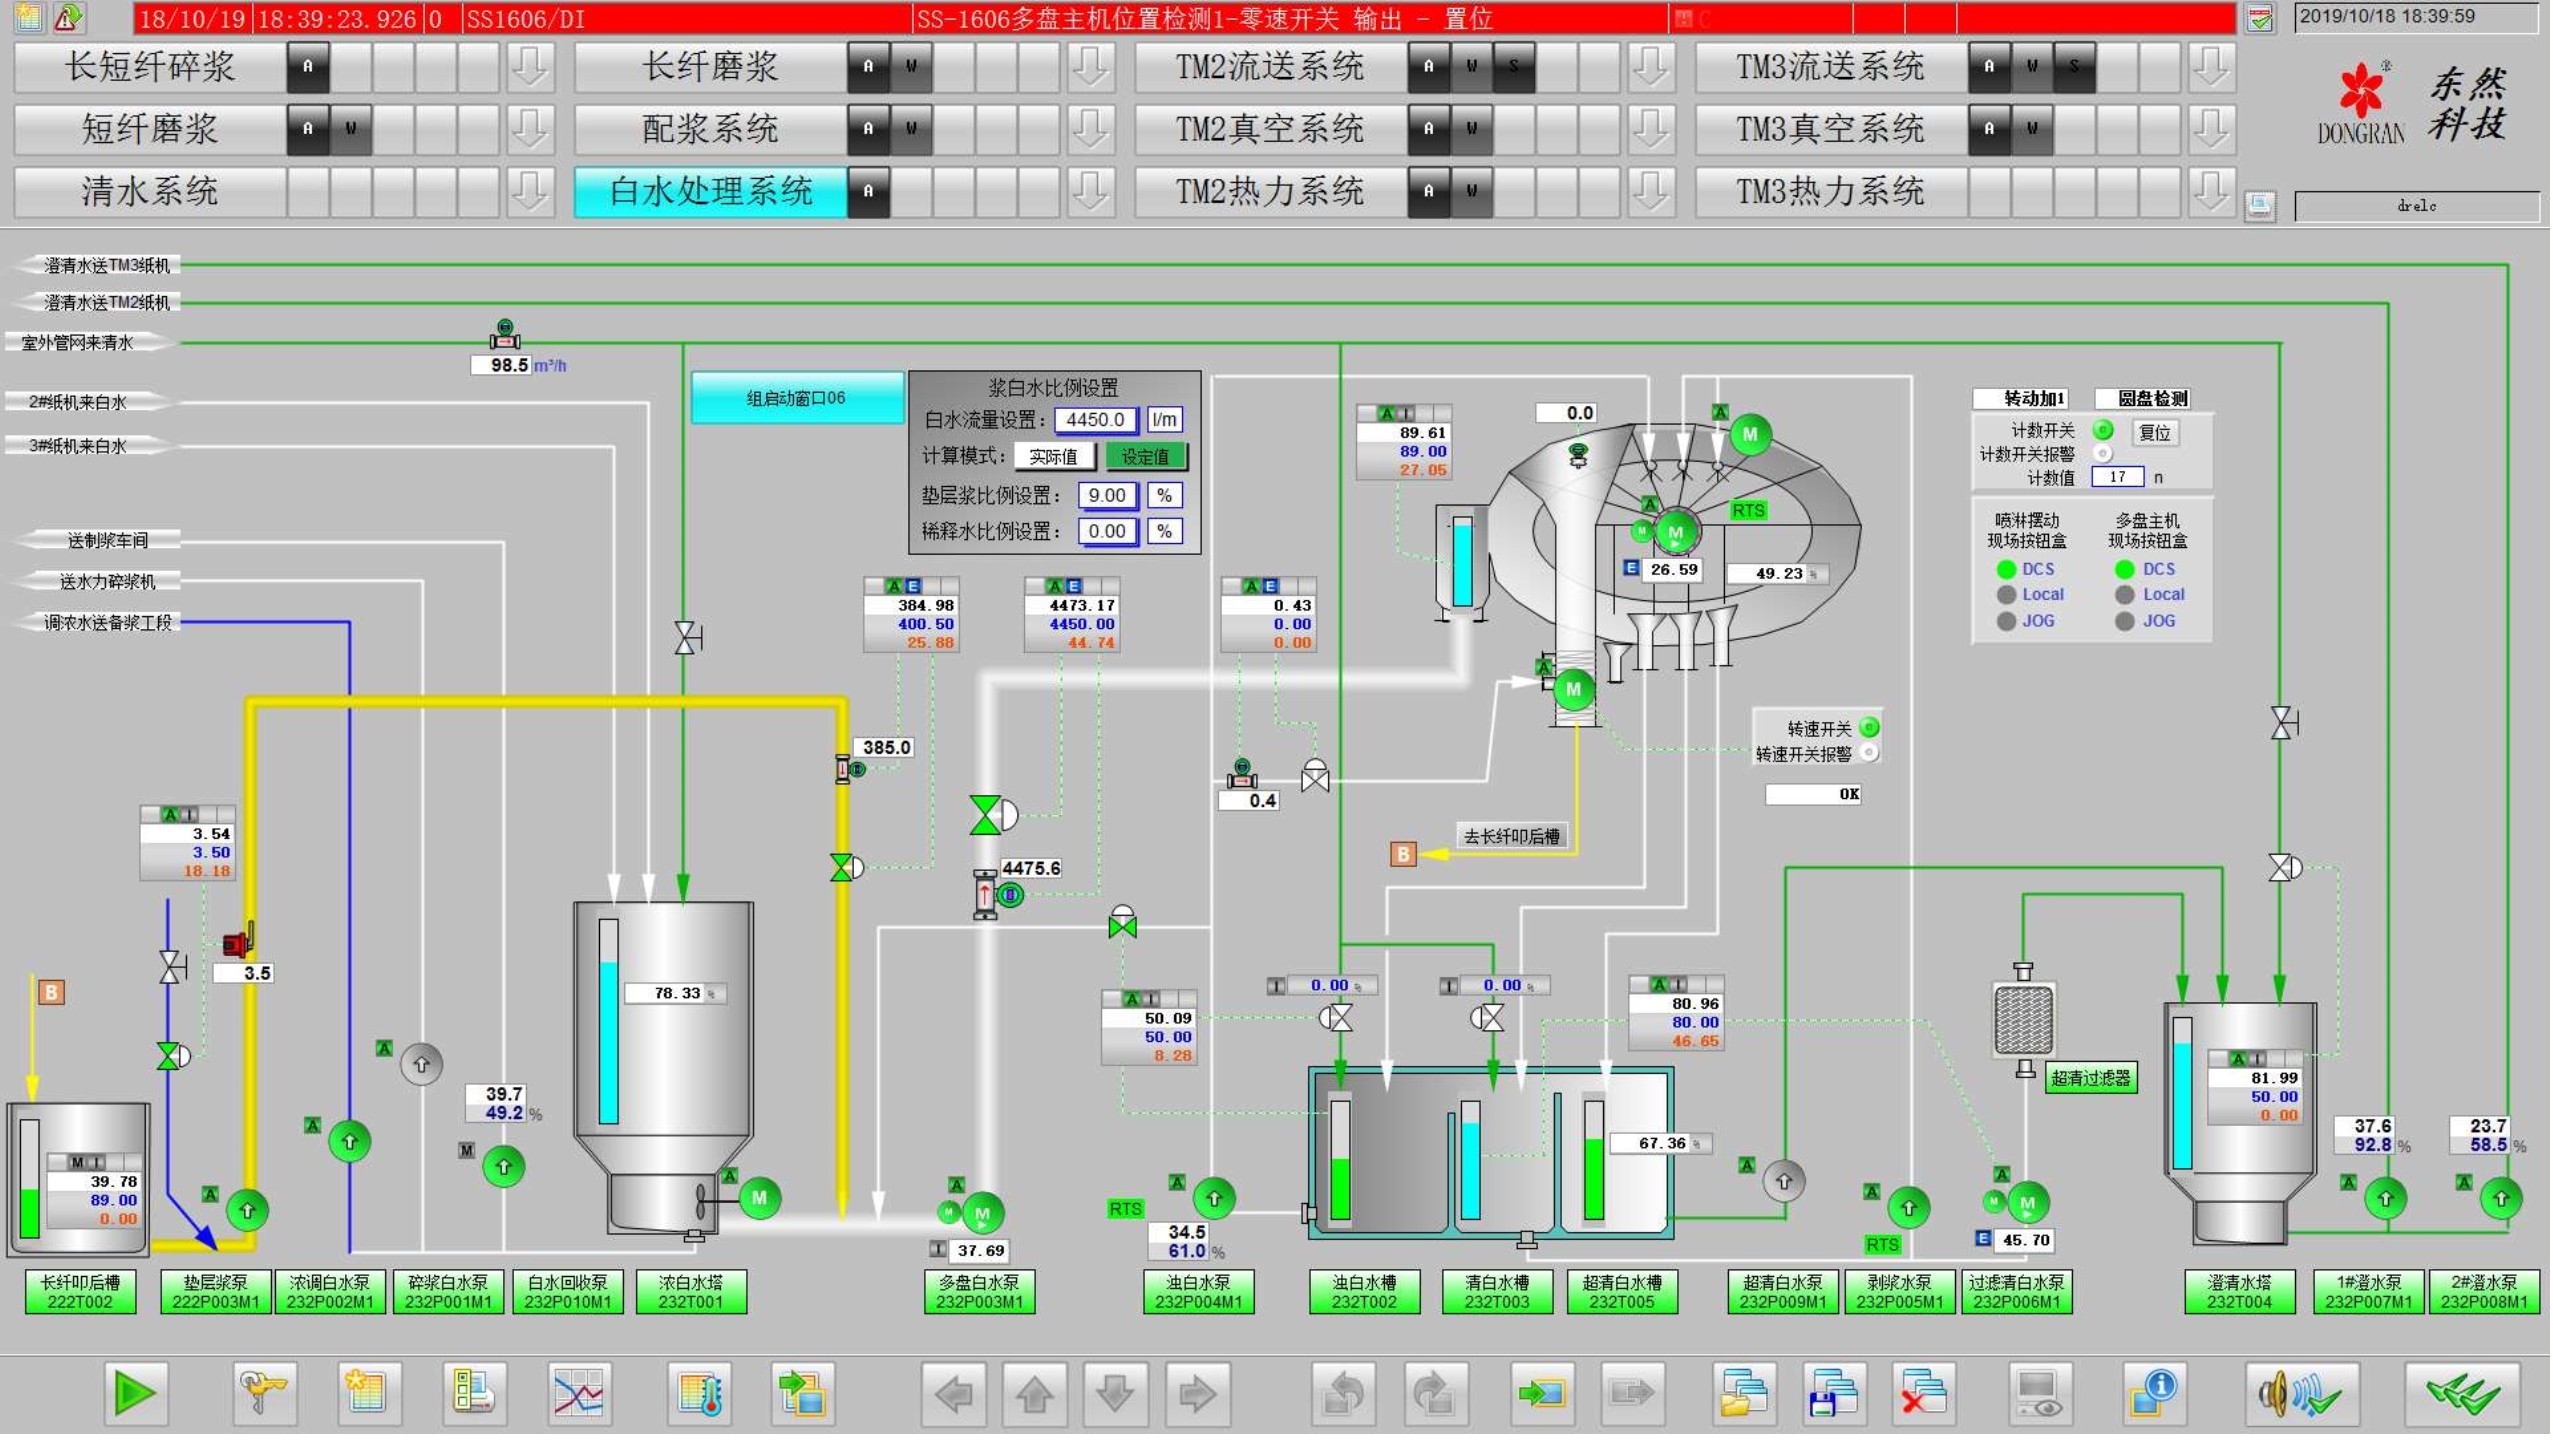Expand the TM3流送系统 down arrow
Image resolution: width=2553 pixels, height=1440 pixels.
2211,67
